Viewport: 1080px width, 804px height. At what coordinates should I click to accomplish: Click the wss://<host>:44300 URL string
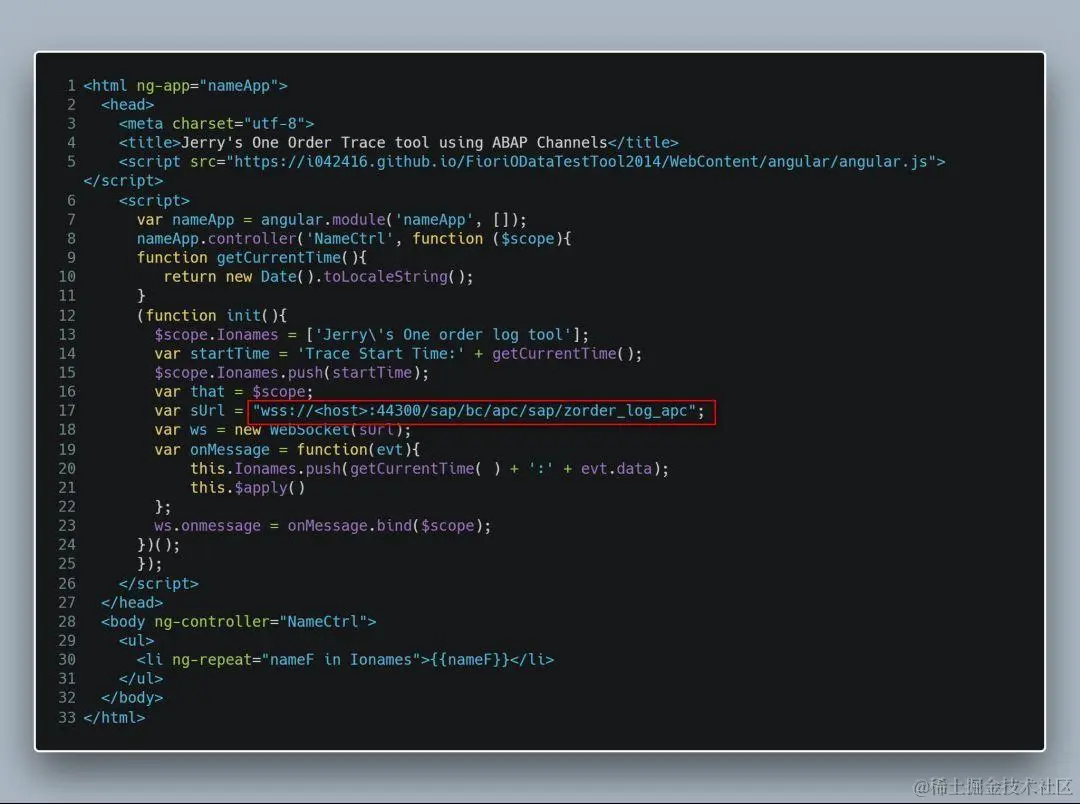475,411
